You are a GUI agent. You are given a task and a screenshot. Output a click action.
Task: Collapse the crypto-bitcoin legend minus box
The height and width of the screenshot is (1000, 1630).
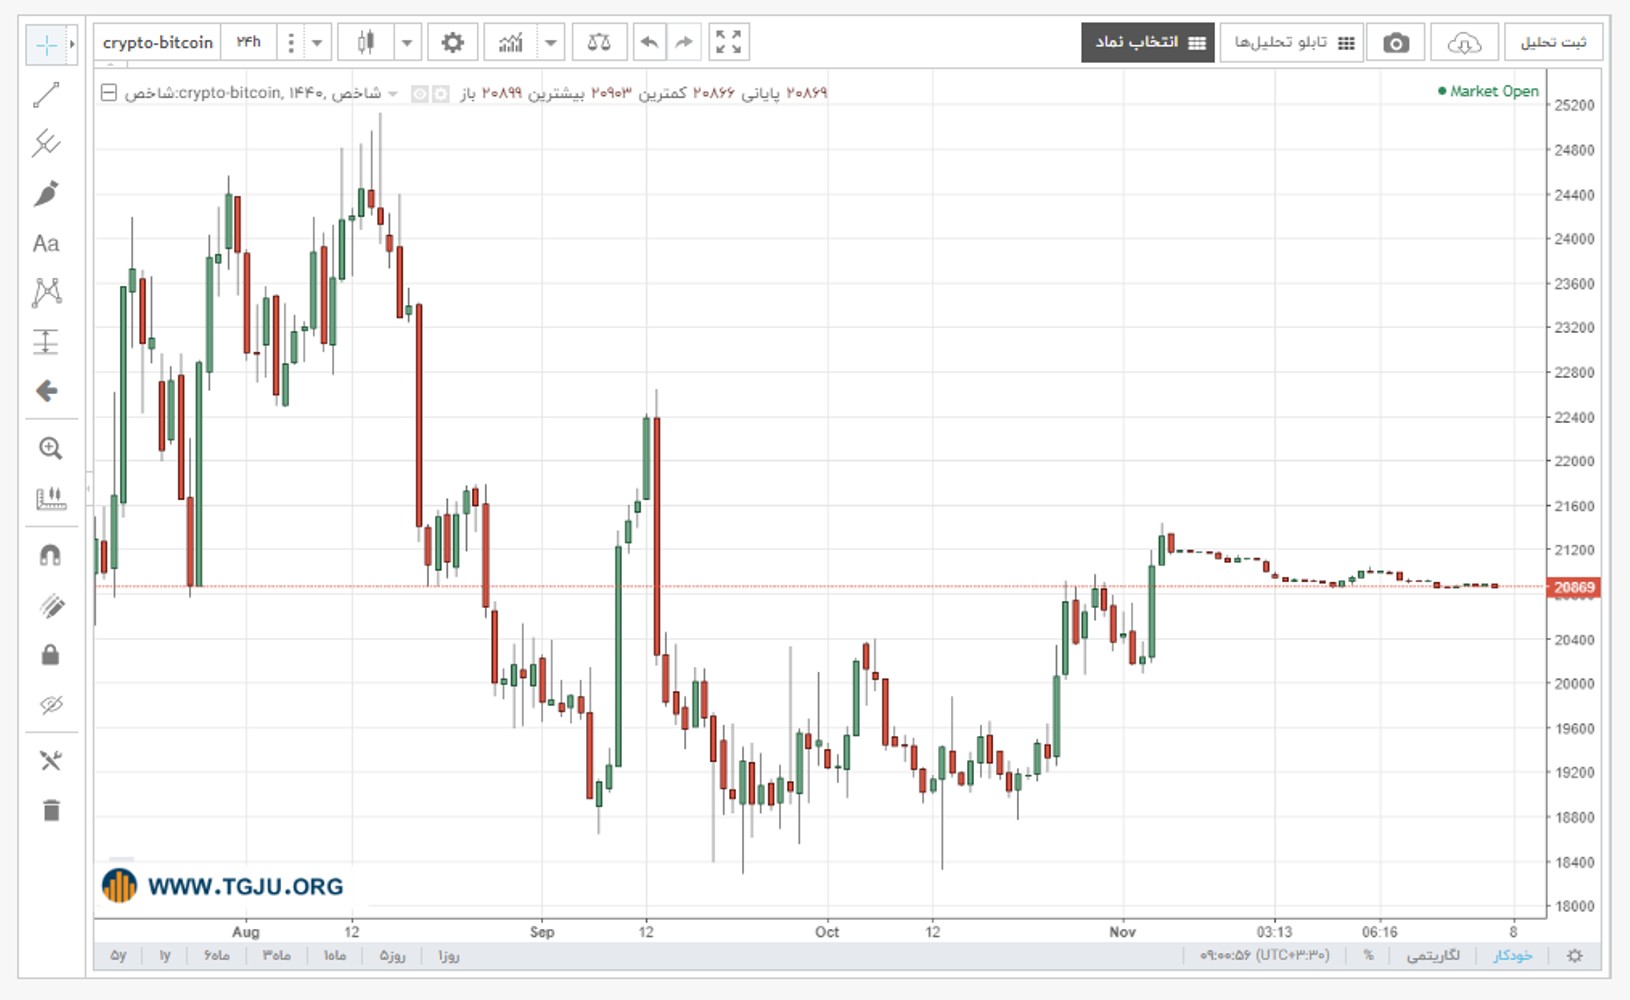[109, 93]
